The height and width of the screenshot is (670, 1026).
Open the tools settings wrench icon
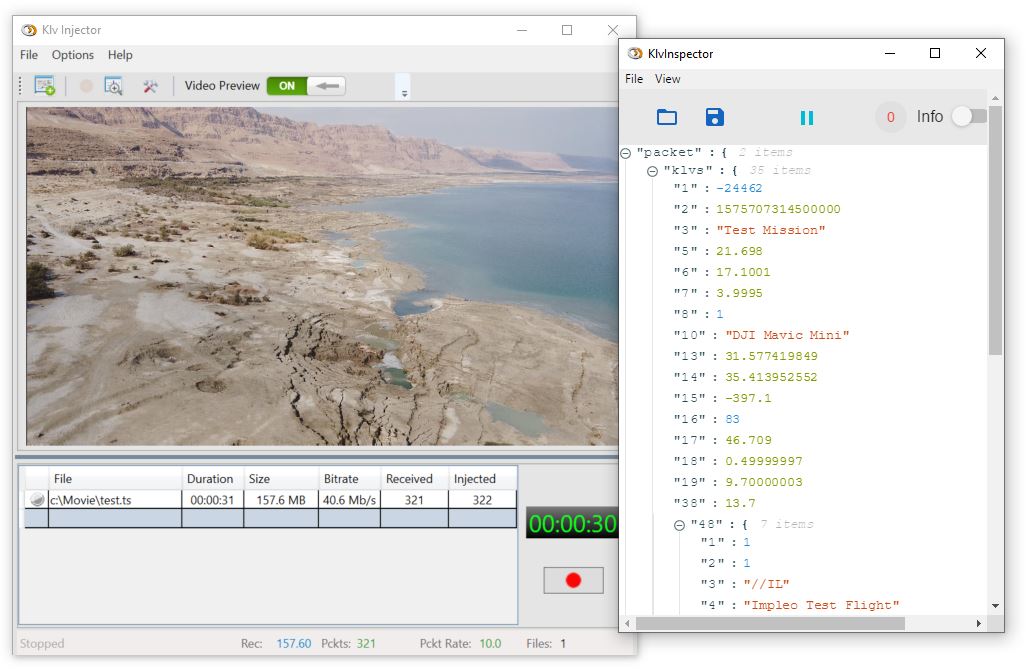point(150,86)
